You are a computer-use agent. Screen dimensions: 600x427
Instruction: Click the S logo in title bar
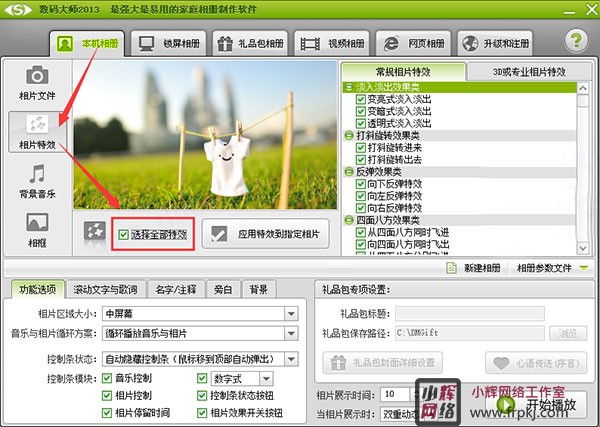17,9
